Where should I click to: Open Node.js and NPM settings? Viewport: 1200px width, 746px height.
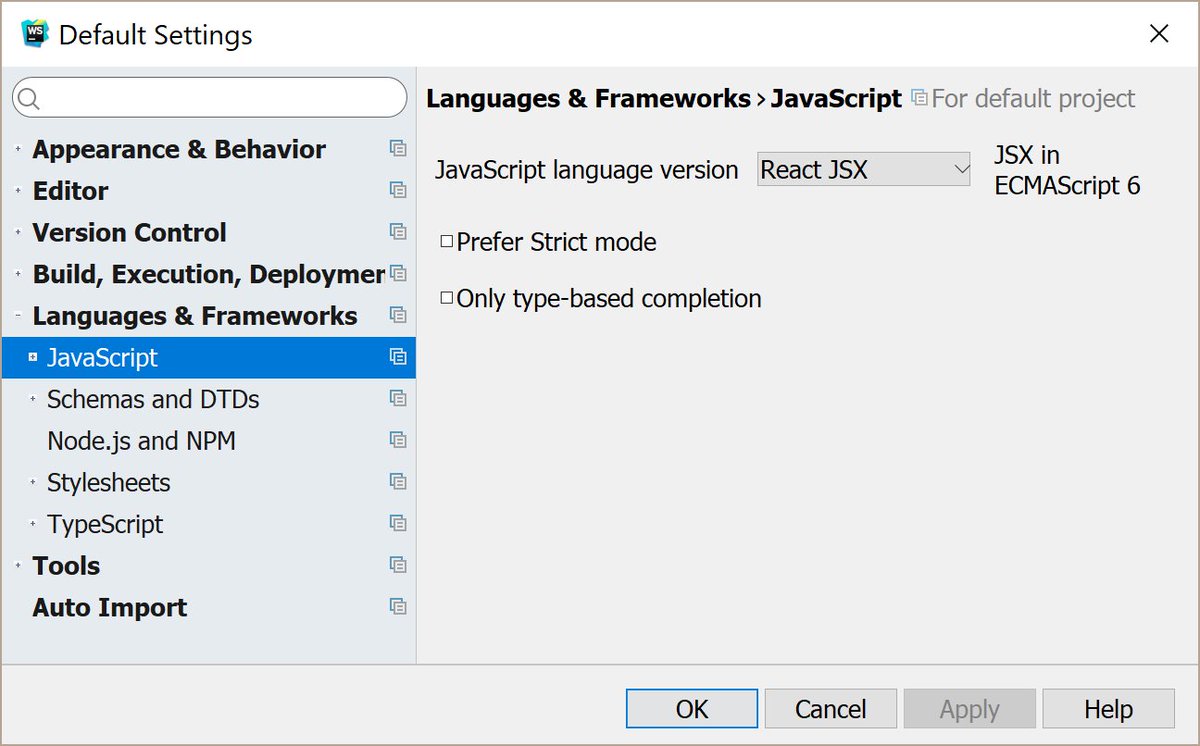click(x=141, y=441)
